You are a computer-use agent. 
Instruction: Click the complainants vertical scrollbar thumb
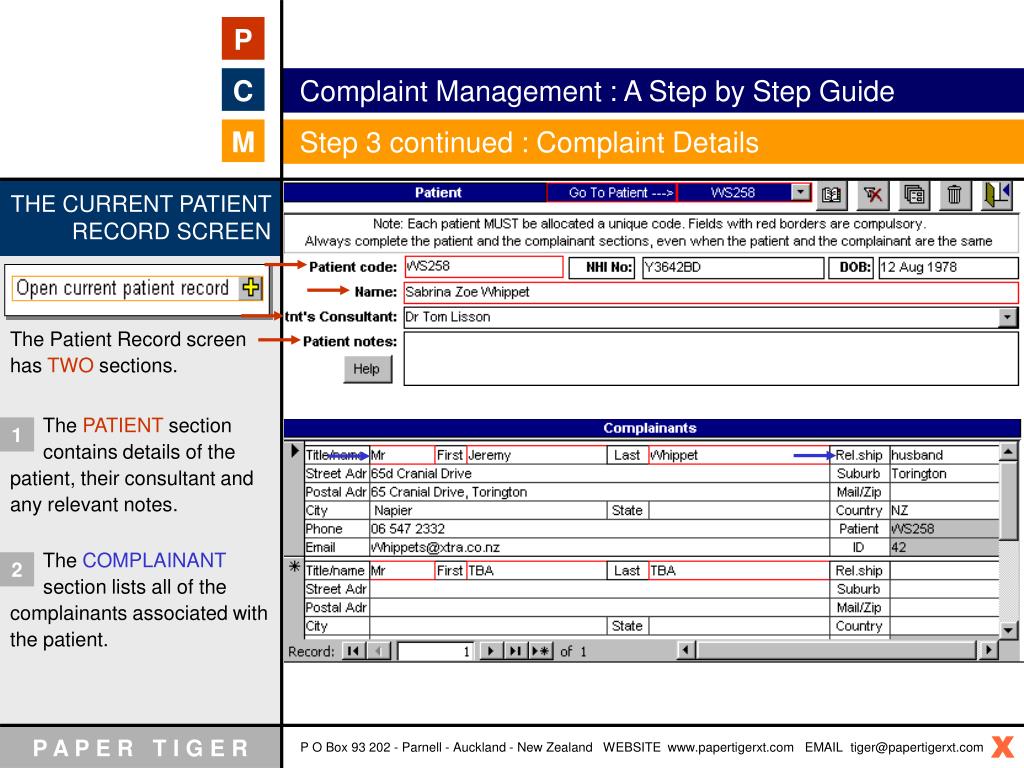pos(1008,500)
